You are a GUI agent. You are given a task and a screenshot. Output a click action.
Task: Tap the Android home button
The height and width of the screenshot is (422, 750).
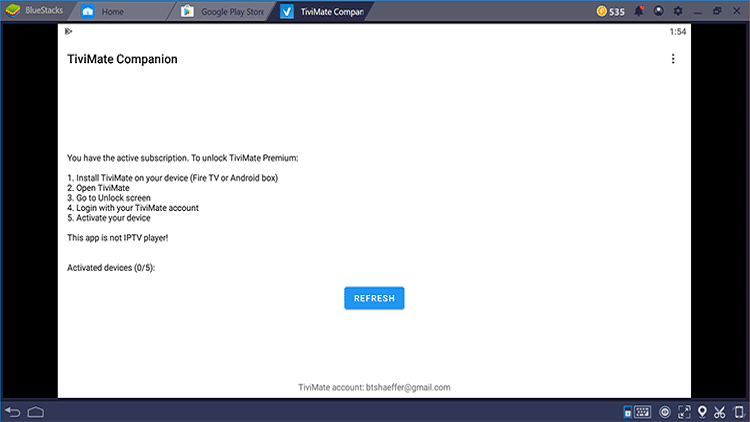point(36,412)
